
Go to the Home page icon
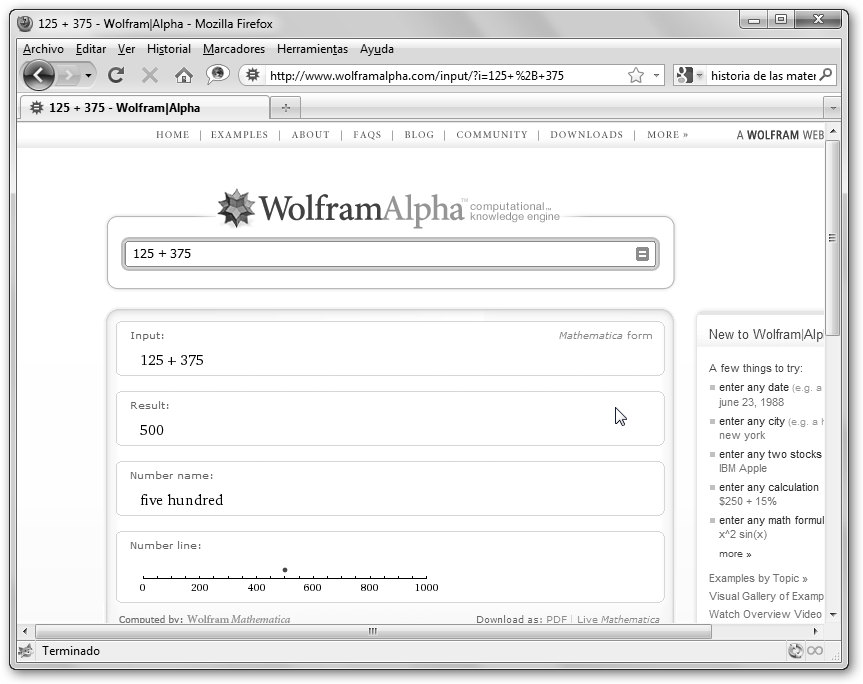coord(183,75)
